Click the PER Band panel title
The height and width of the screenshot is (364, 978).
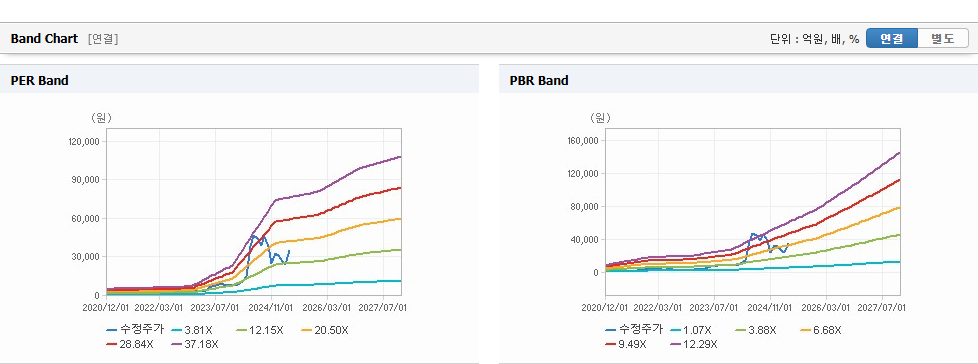pyautogui.click(x=39, y=80)
